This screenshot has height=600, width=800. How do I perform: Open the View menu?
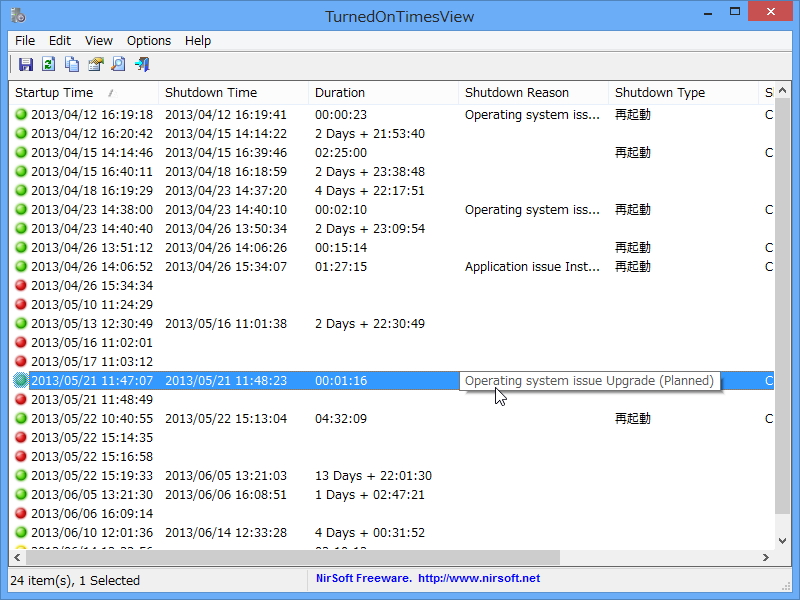pos(98,41)
